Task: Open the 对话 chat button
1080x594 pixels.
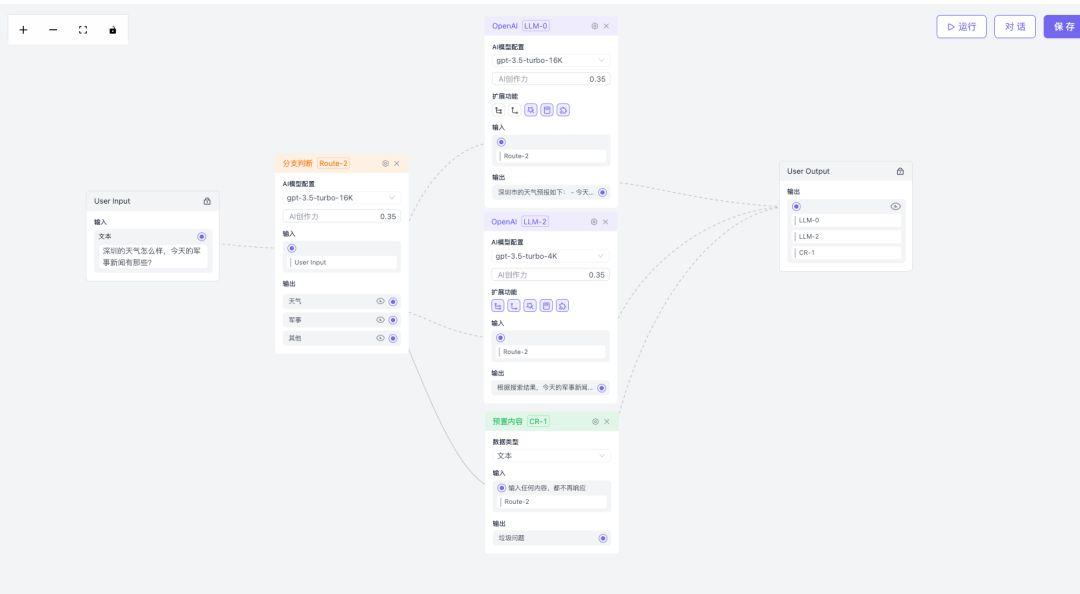Action: [1014, 27]
